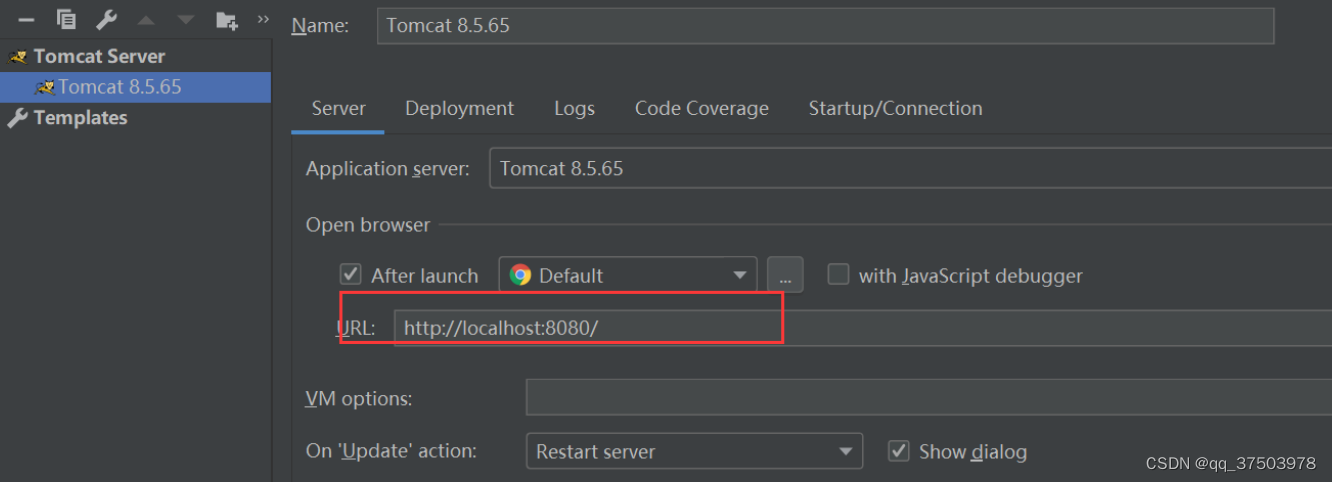Remove the selected configuration with the minus icon
The image size is (1332, 482).
click(26, 19)
